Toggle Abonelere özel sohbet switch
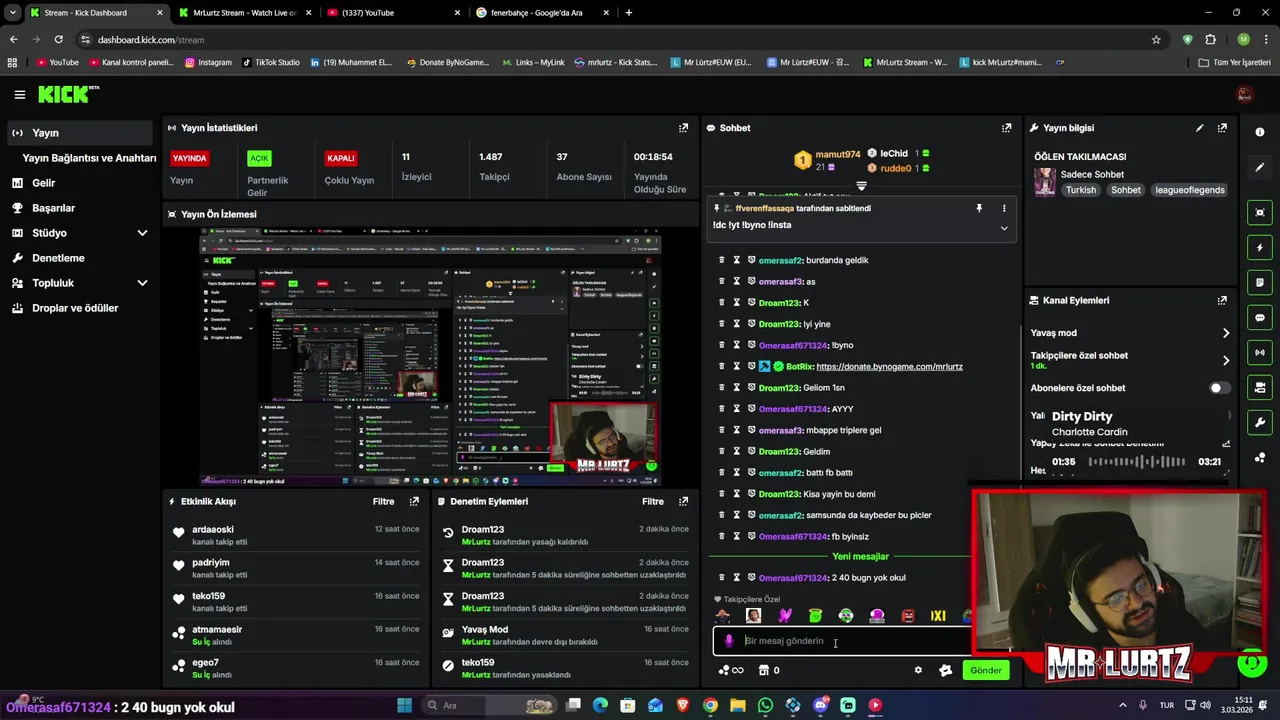1280x720 pixels. [1219, 388]
